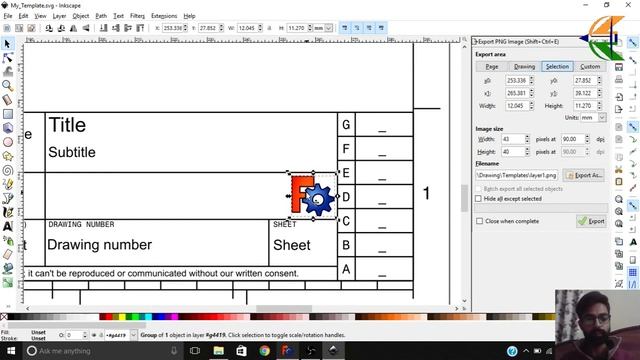Choose the Spray tool

pos(7,240)
